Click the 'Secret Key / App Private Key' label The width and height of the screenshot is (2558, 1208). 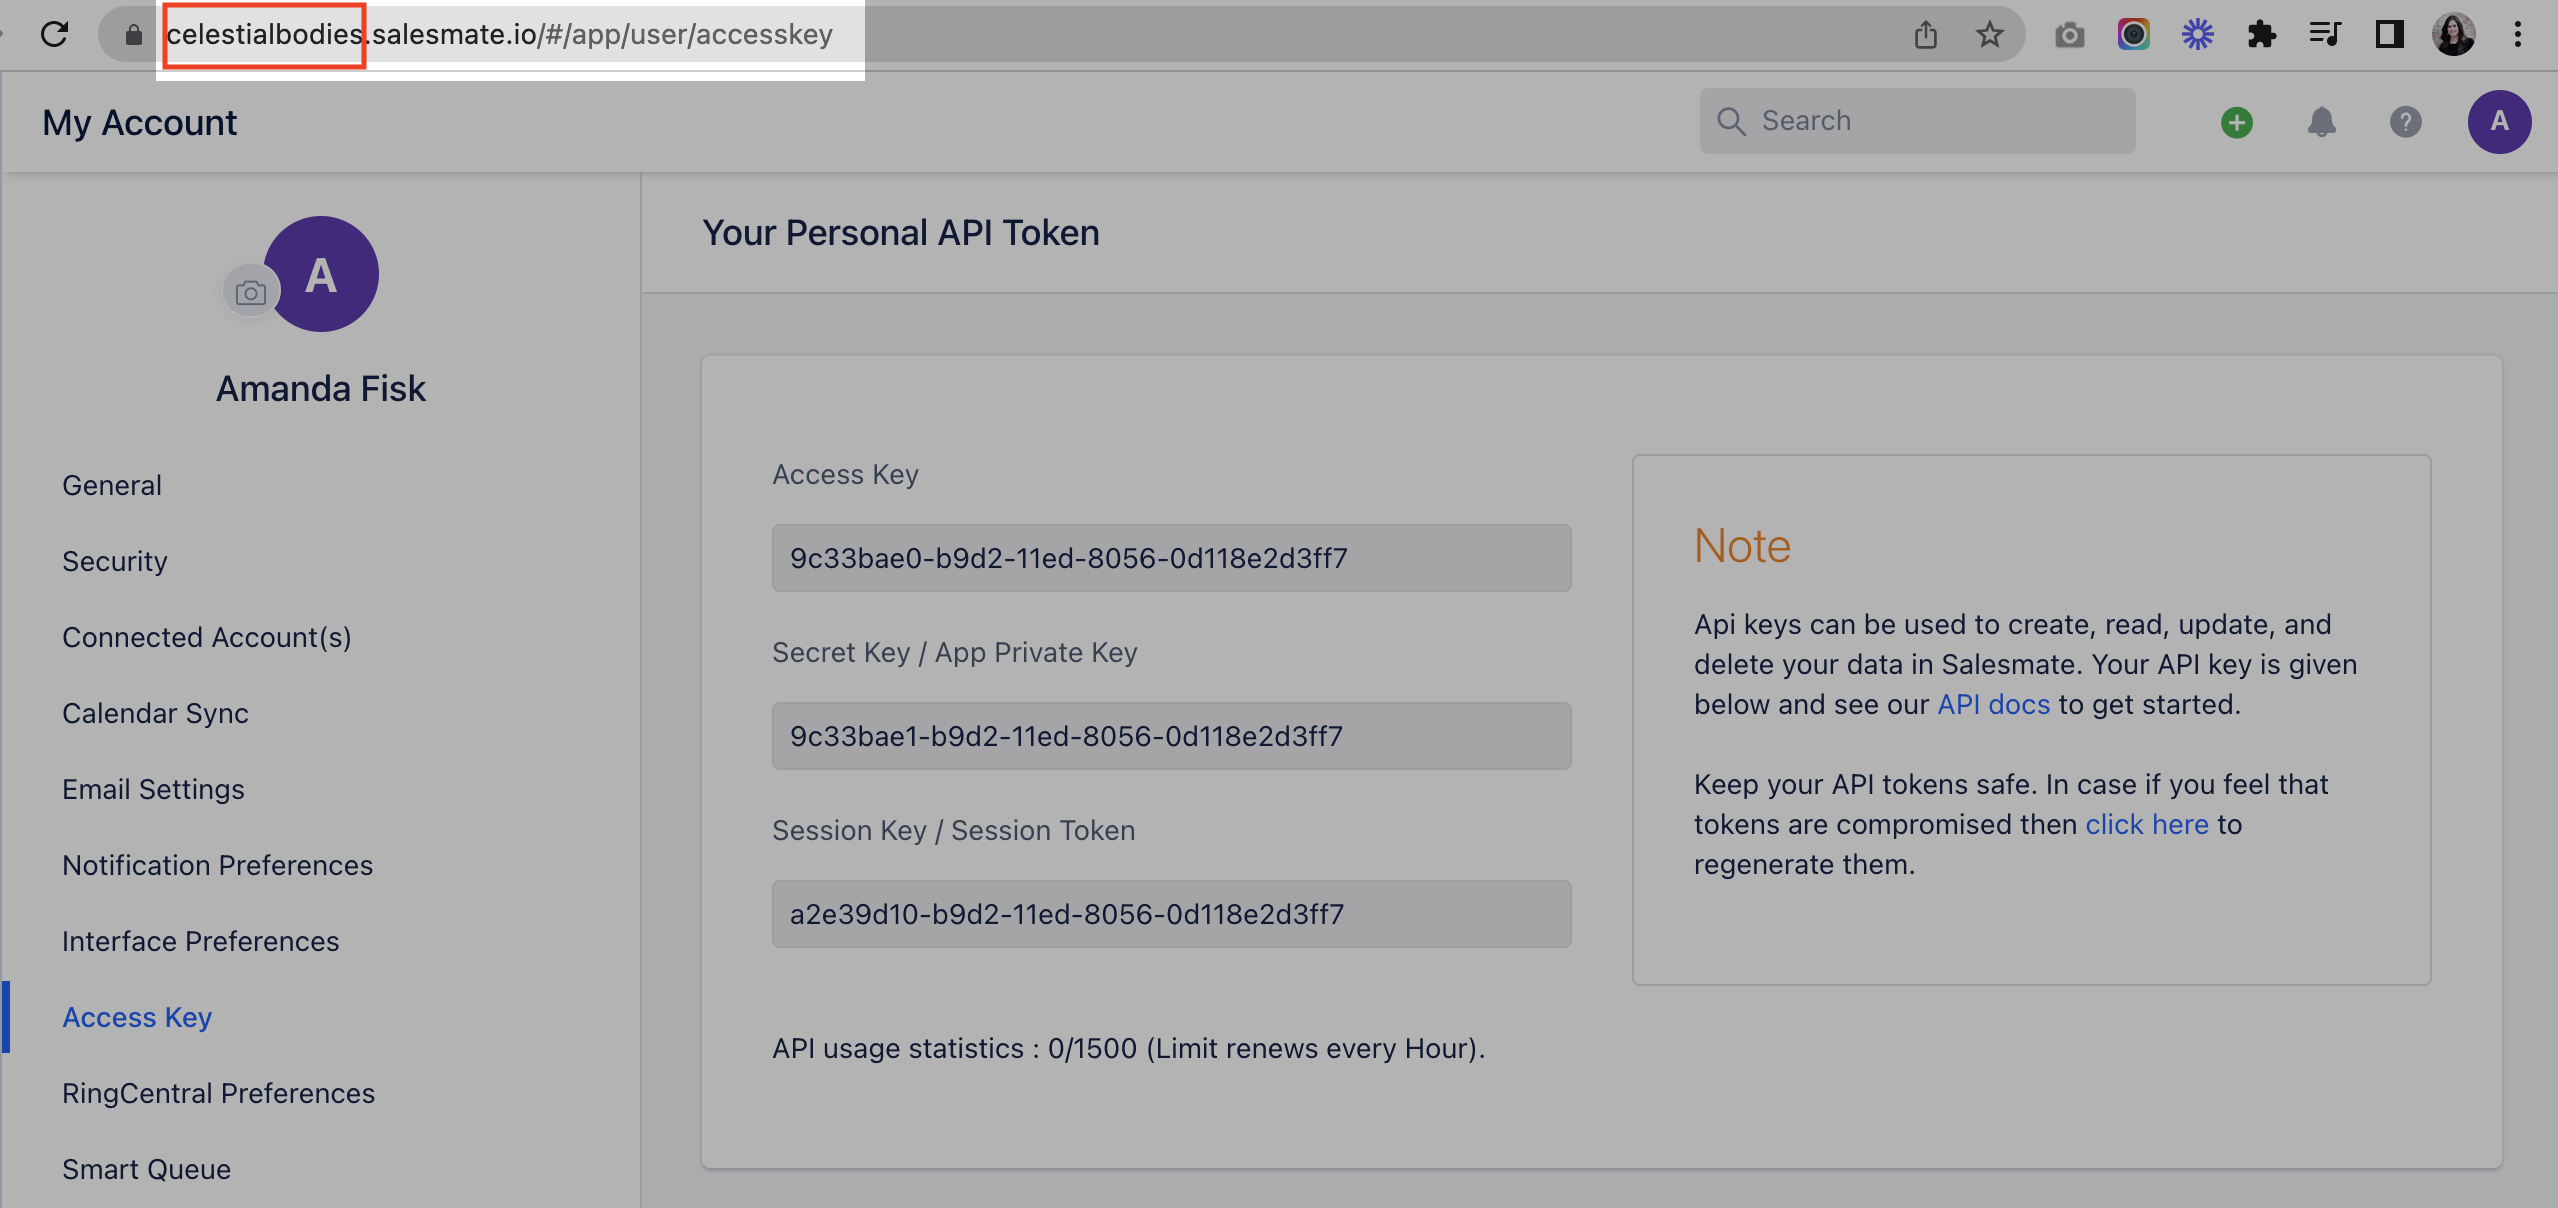[954, 652]
